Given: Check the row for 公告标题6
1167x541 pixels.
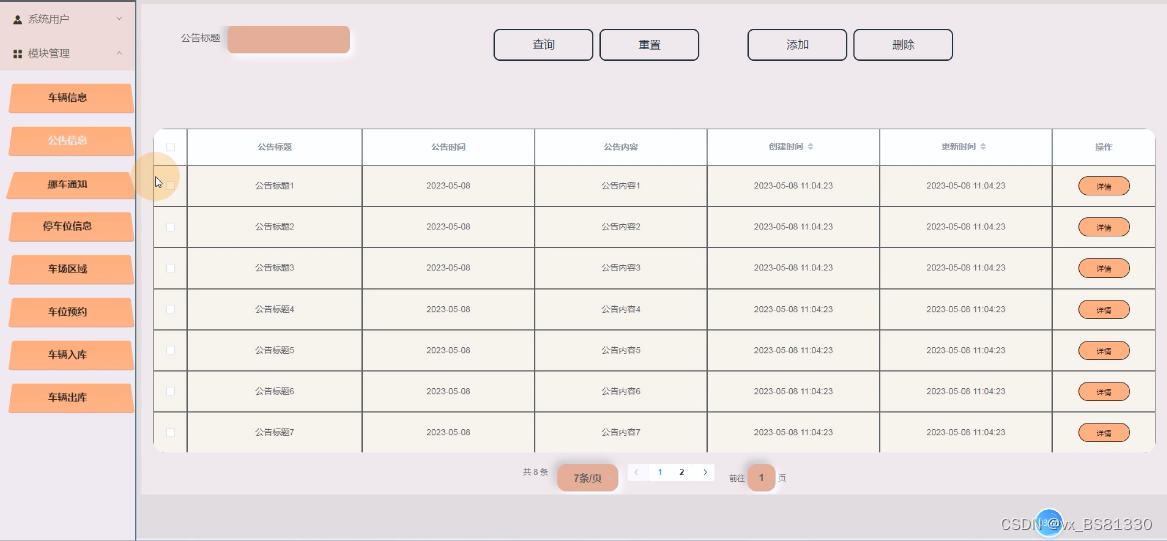Looking at the screenshot, I should click(x=170, y=391).
